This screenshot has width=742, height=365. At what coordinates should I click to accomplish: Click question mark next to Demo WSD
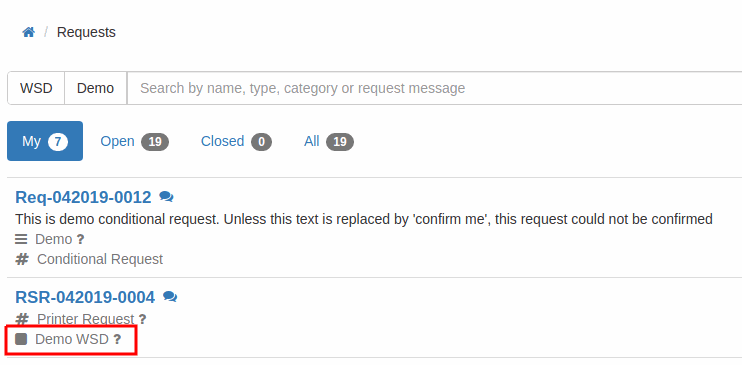117,339
